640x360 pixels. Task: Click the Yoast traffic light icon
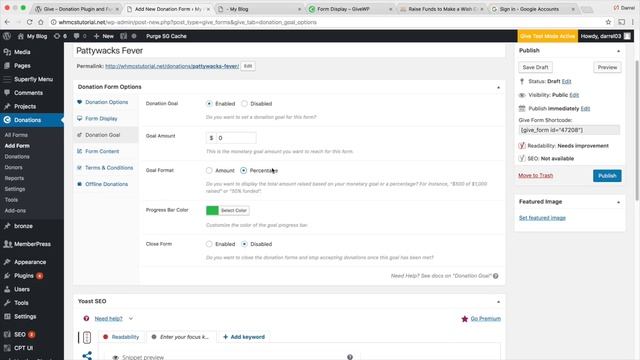[87, 337]
